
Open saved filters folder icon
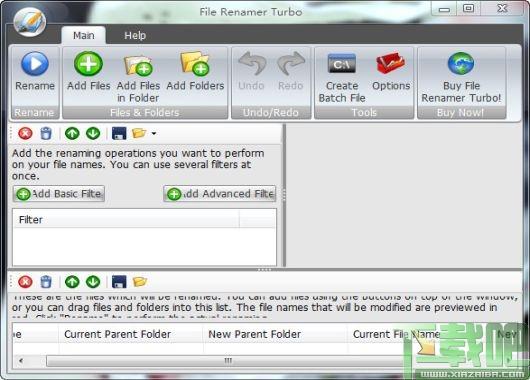click(x=139, y=133)
